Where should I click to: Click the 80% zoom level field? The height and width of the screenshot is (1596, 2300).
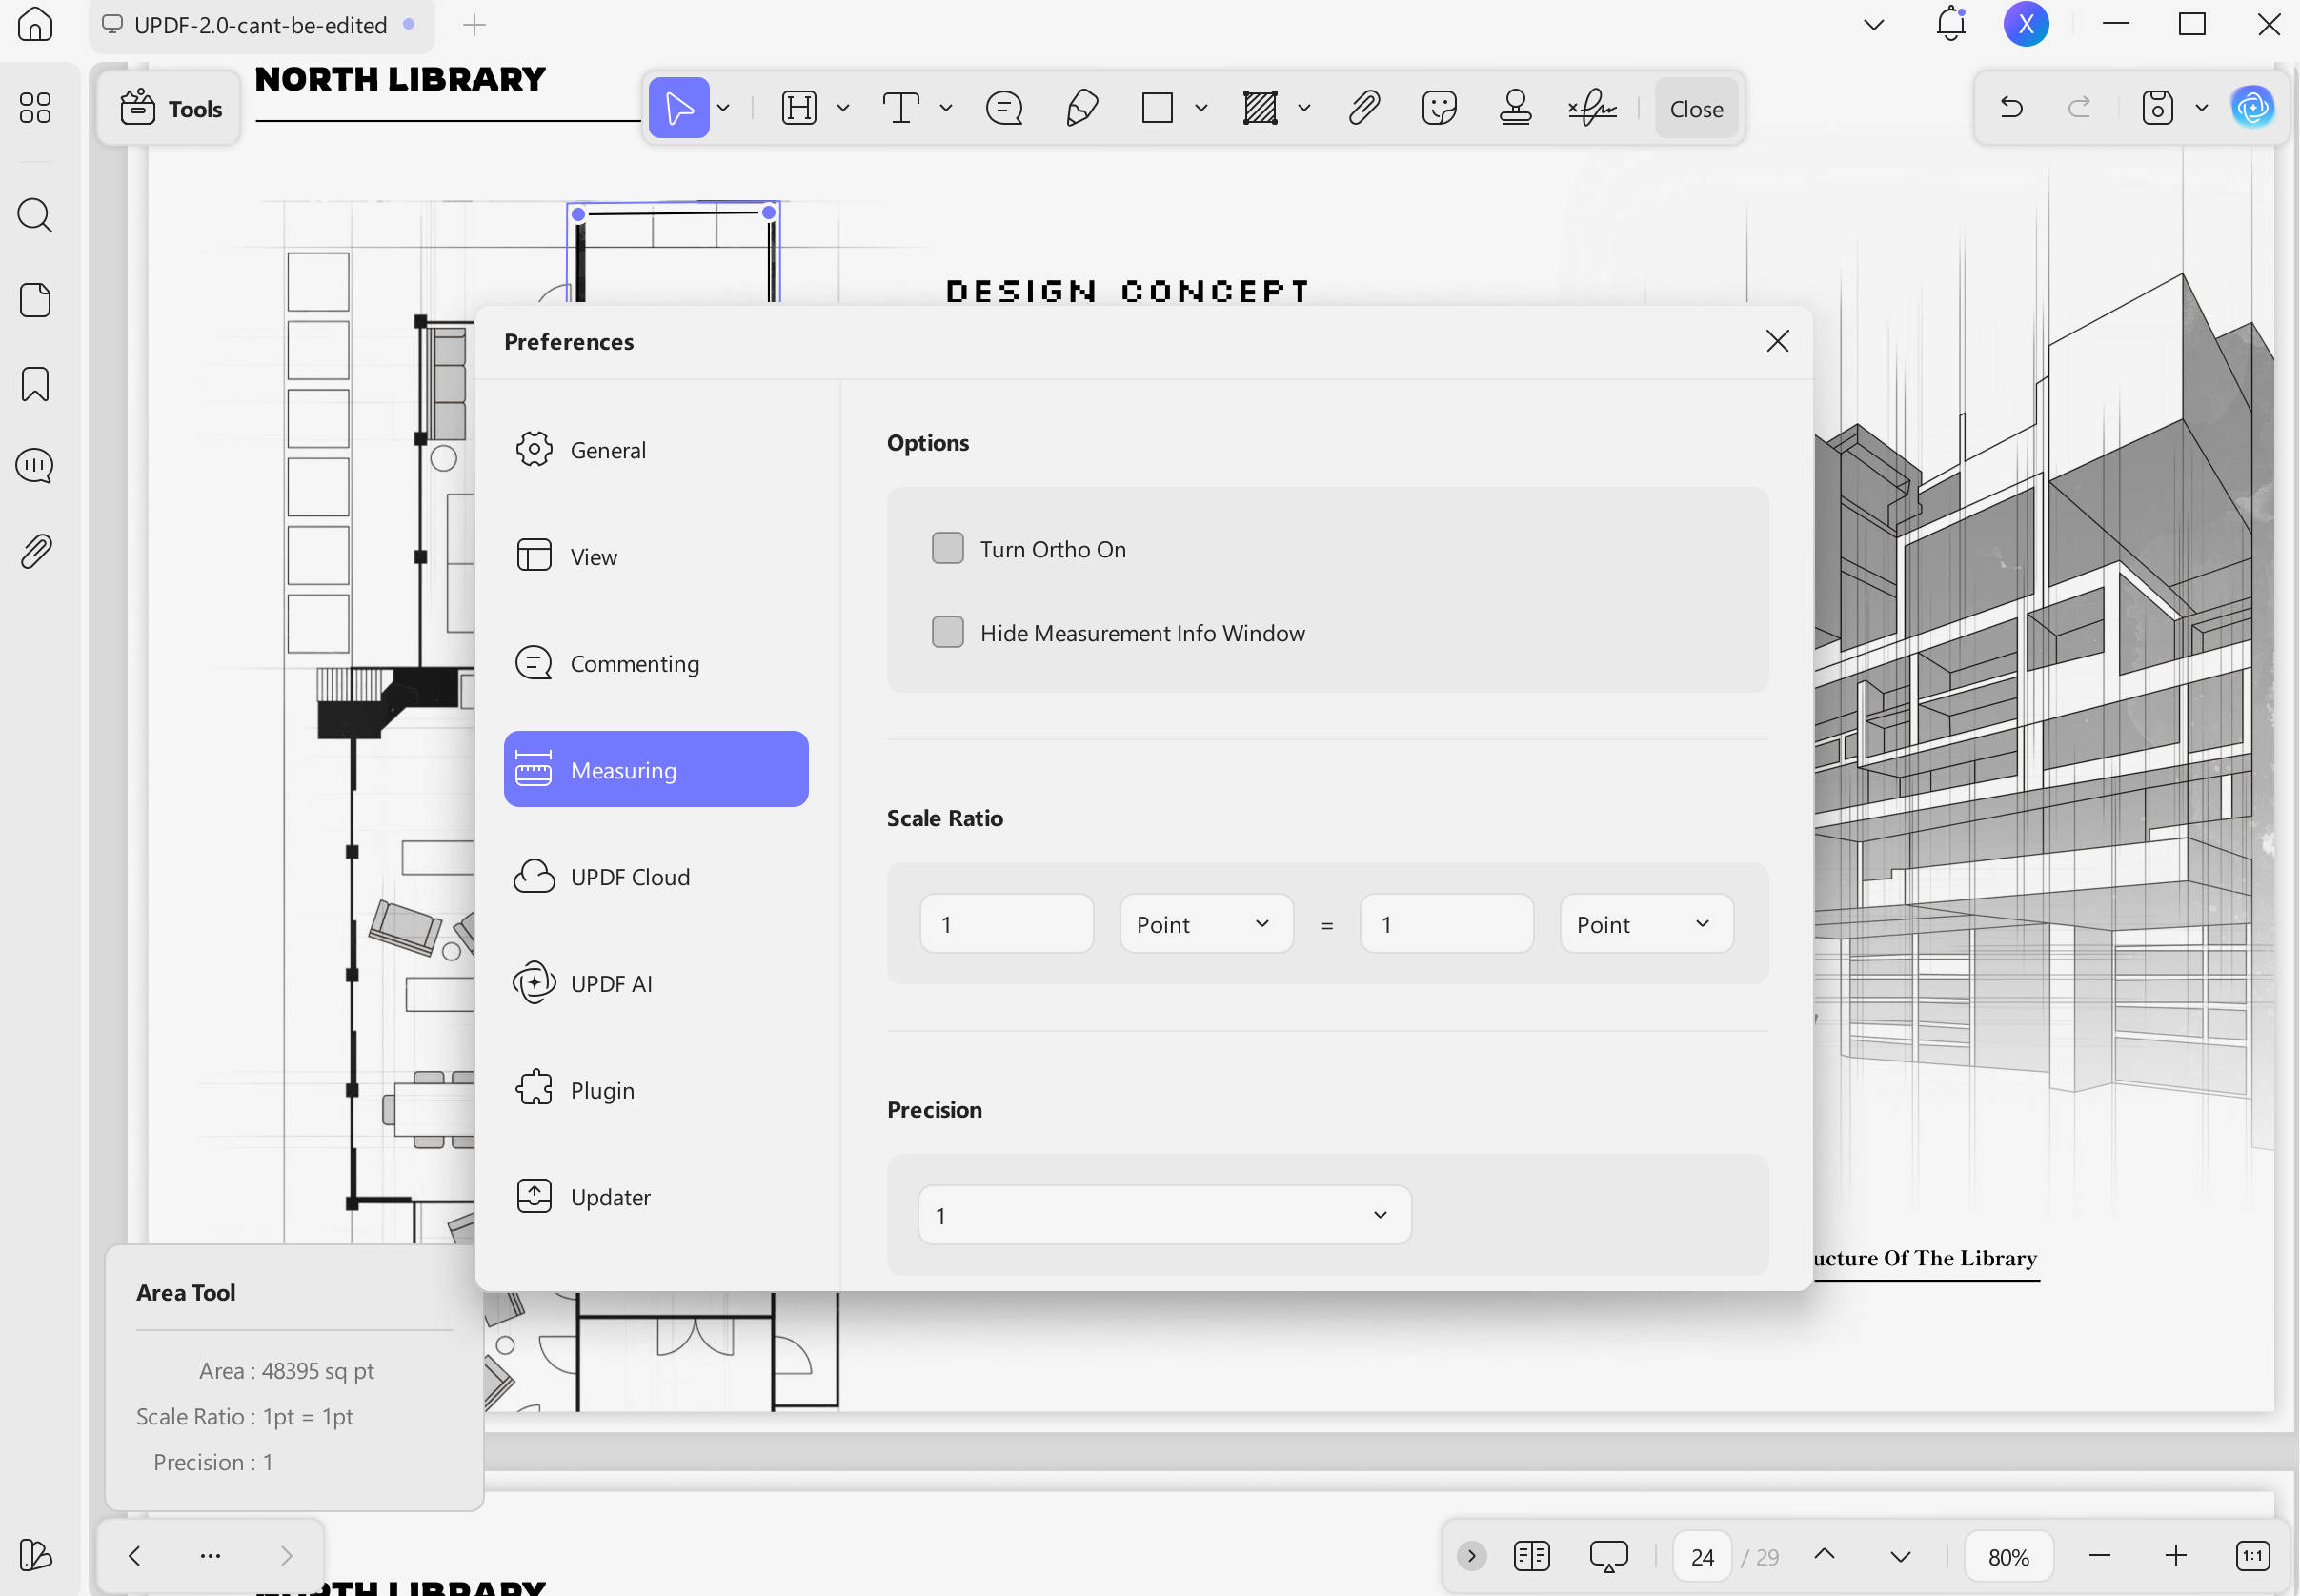pos(2008,1557)
